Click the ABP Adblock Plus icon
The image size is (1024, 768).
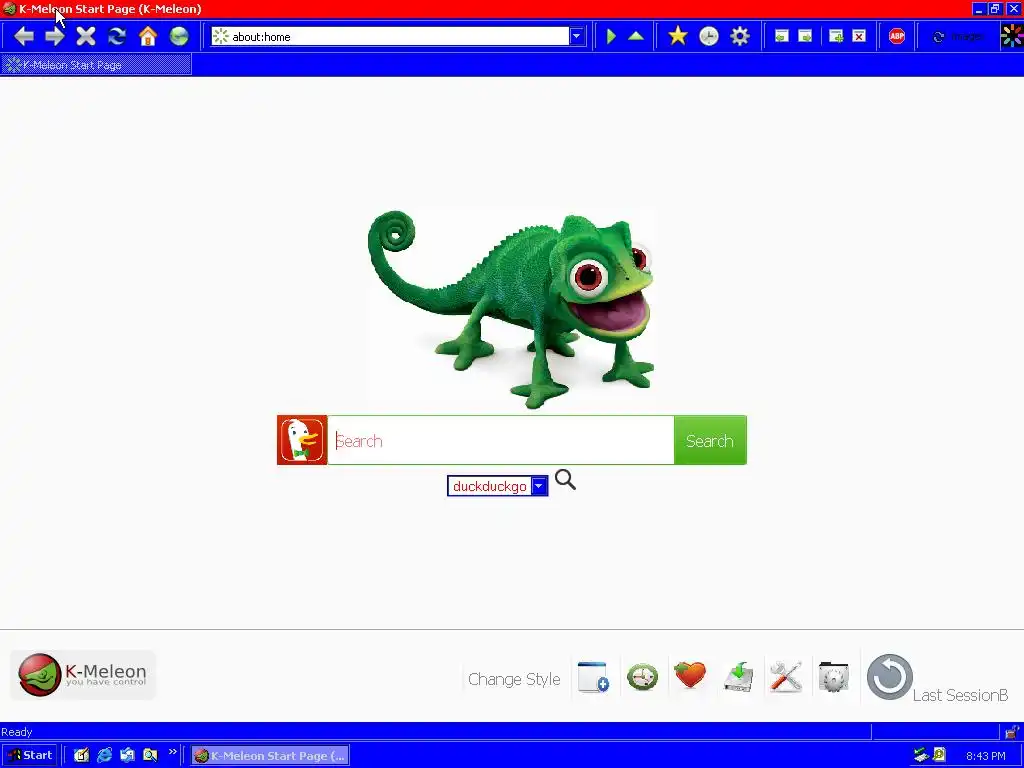point(897,36)
